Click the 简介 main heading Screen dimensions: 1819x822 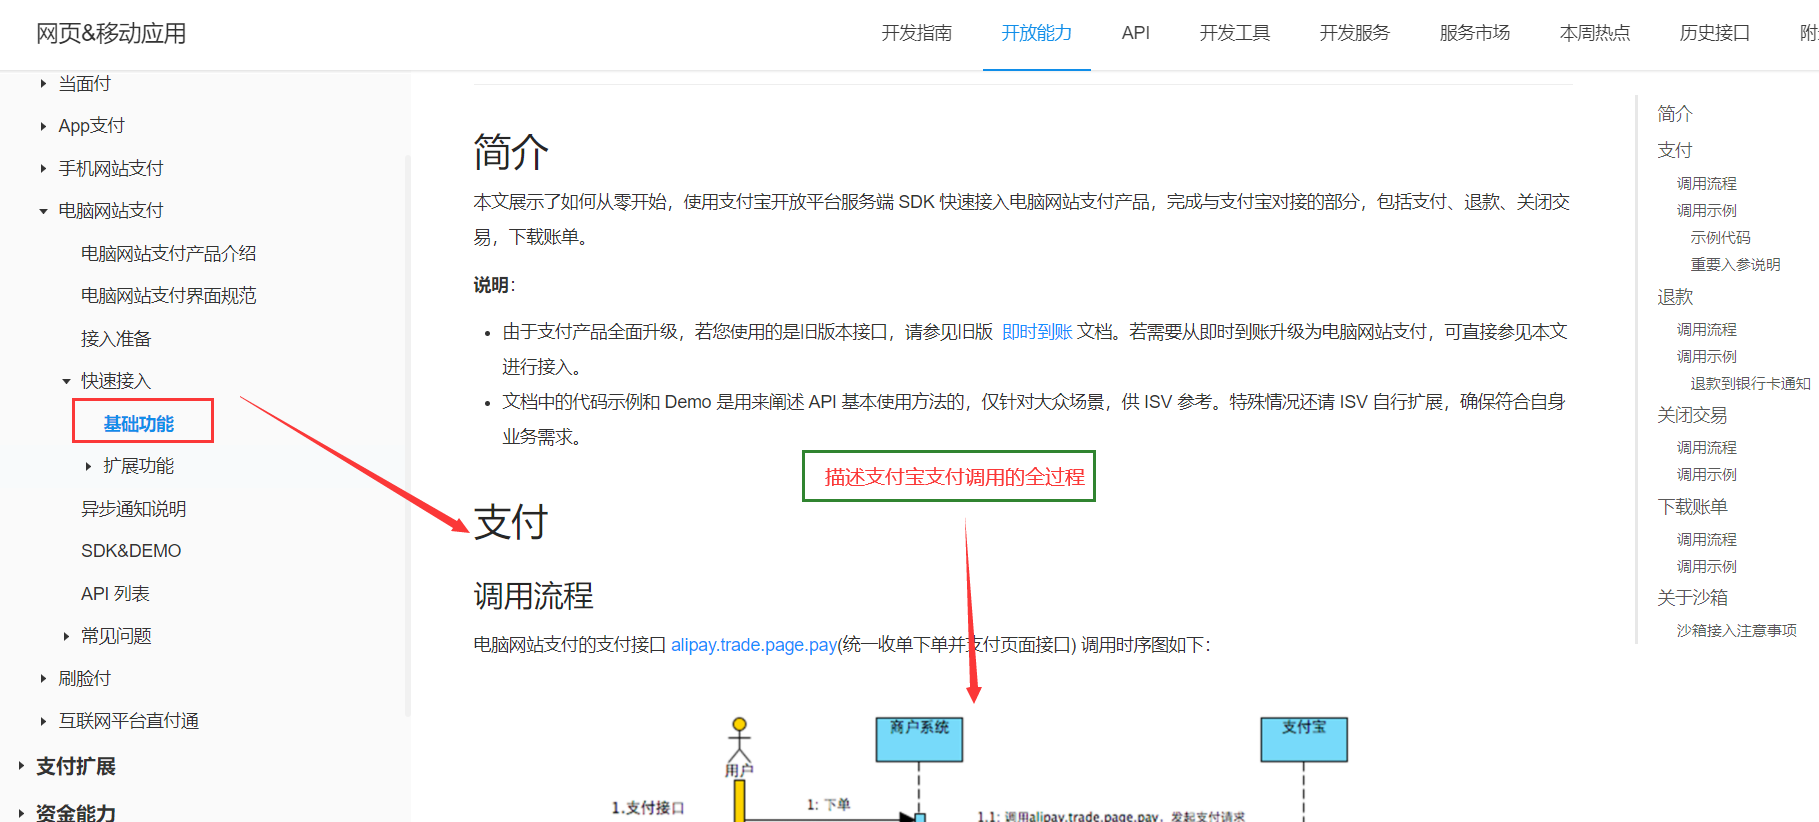pyautogui.click(x=511, y=153)
